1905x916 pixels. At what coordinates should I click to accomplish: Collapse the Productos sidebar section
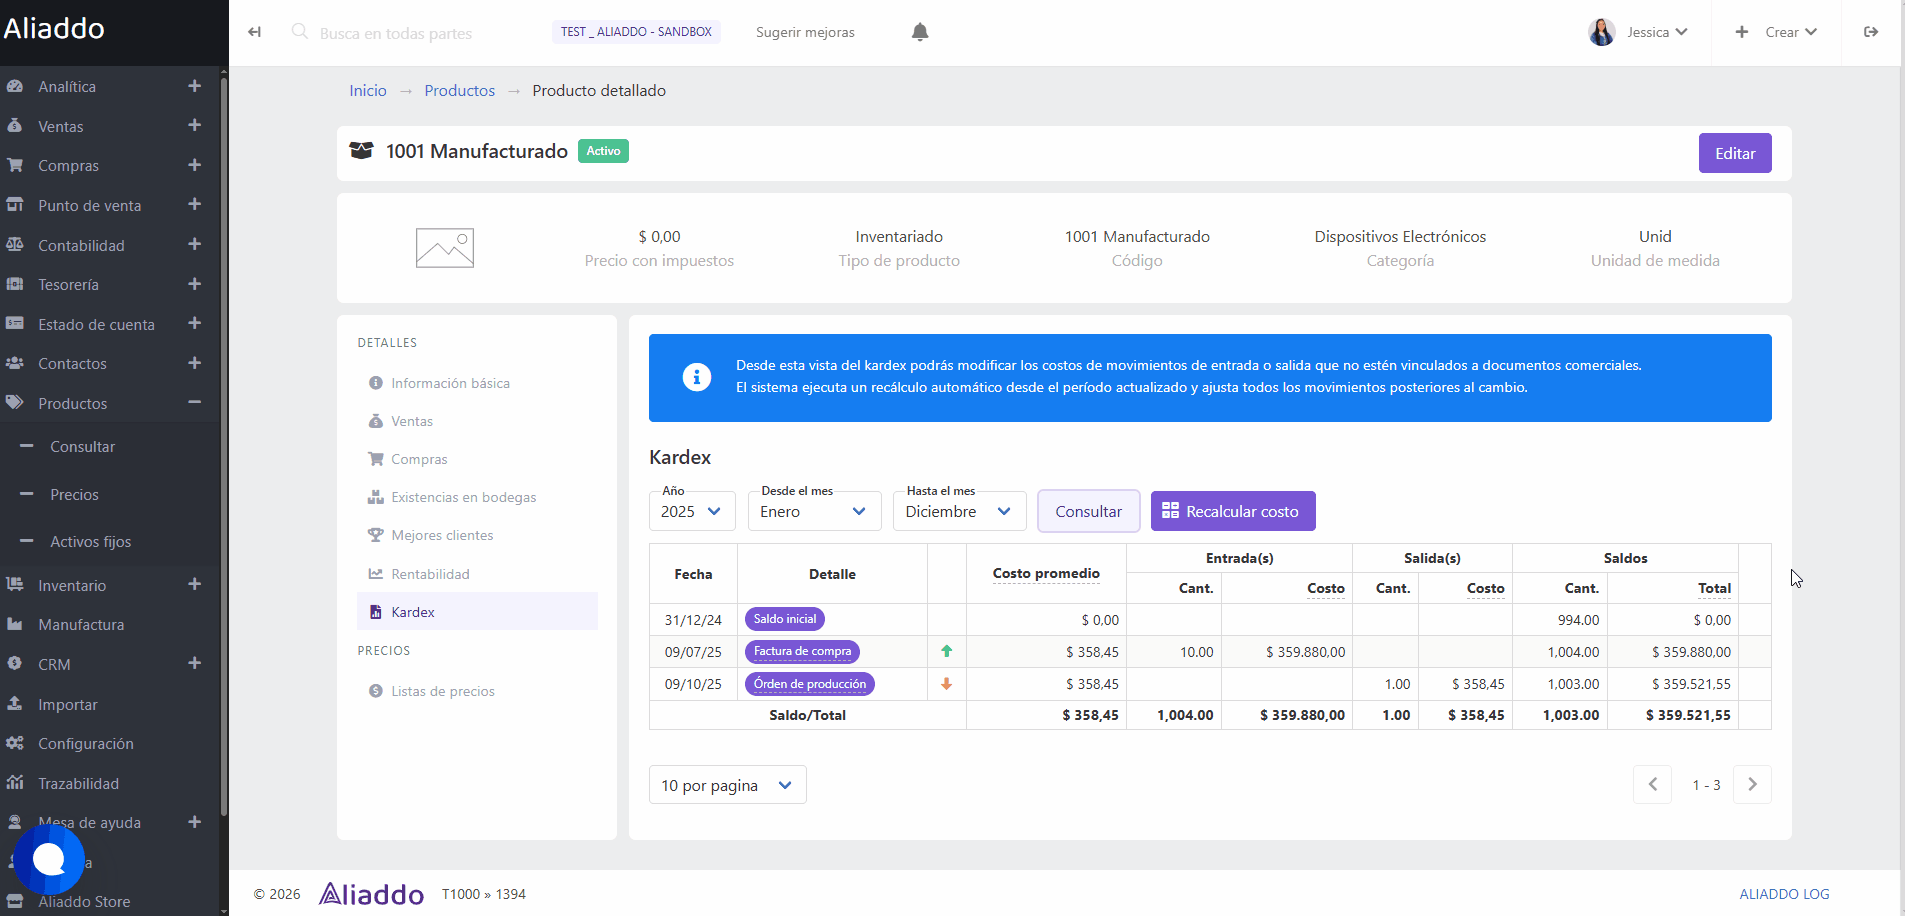coord(194,403)
